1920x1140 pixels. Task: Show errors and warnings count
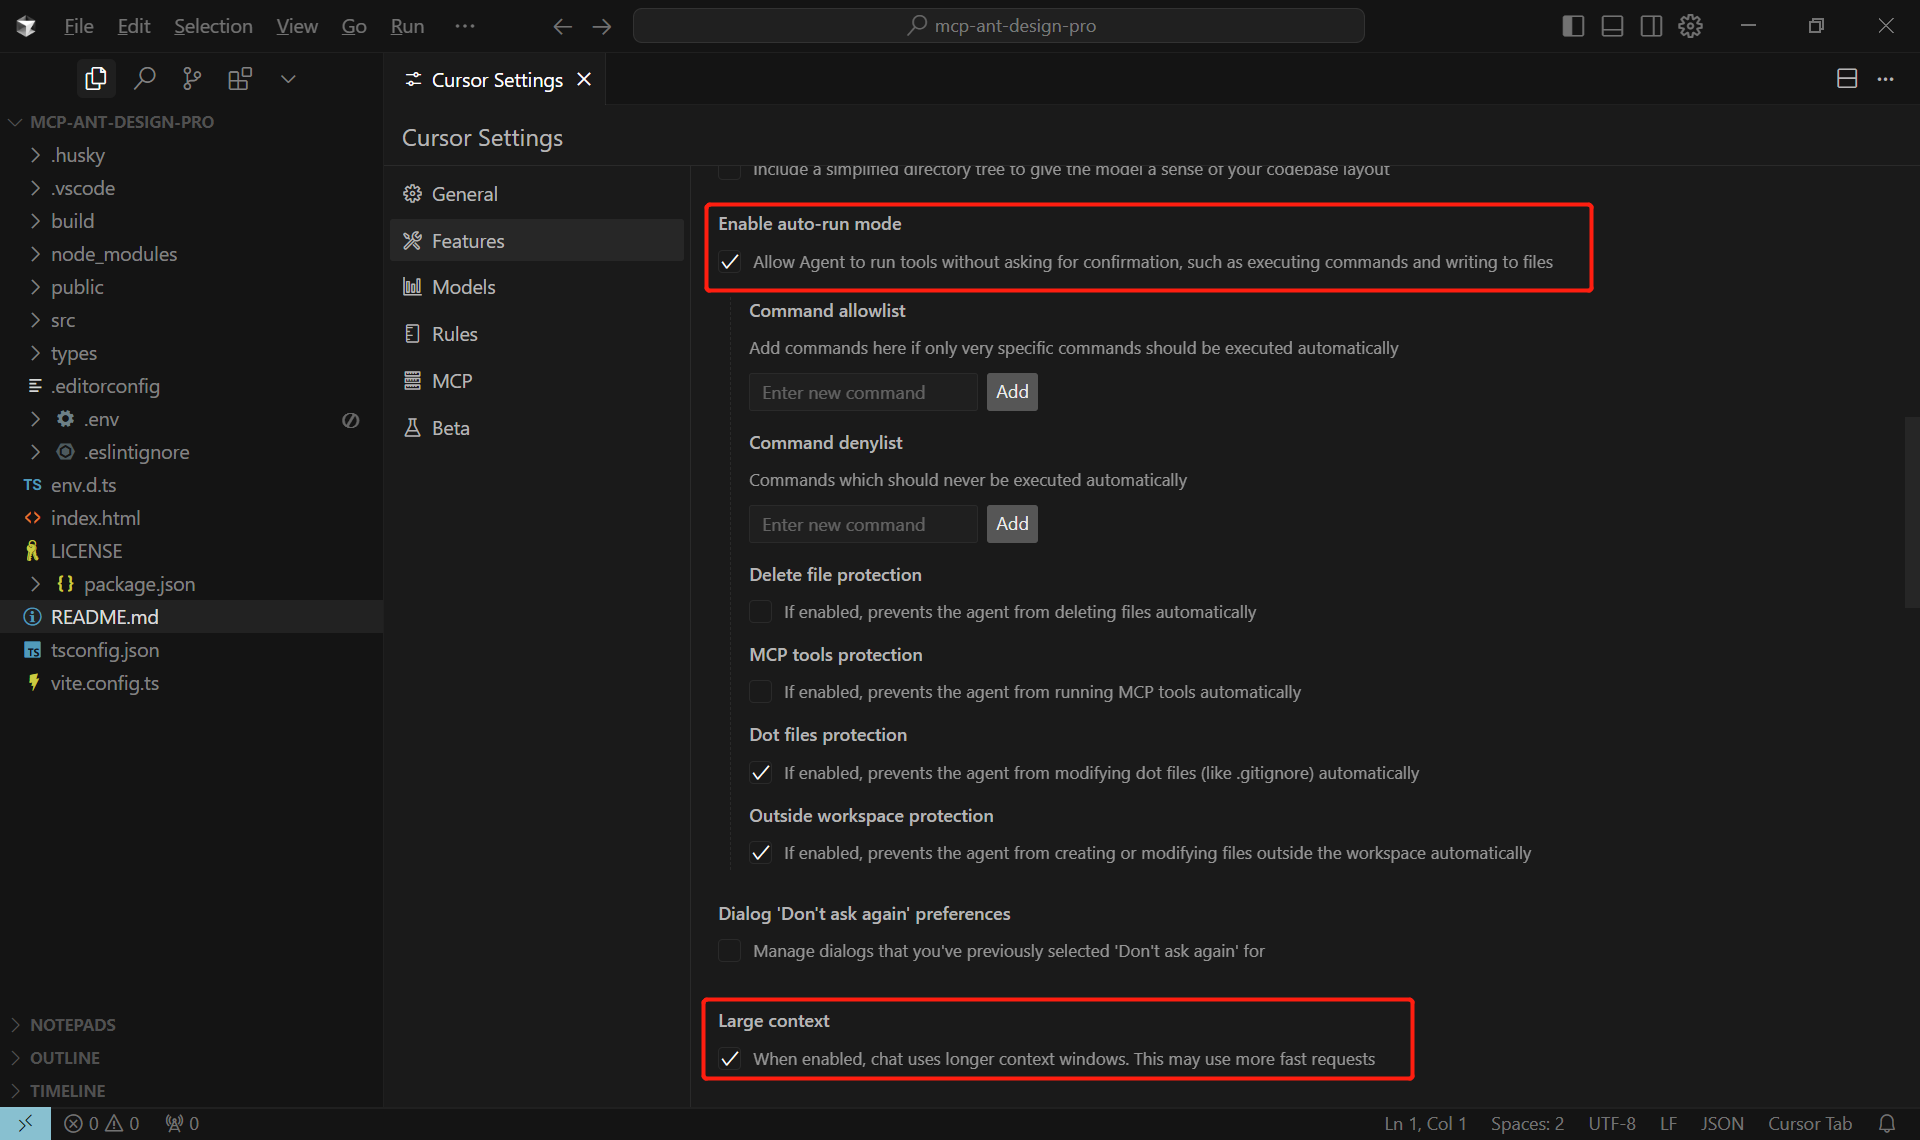[x=102, y=1123]
